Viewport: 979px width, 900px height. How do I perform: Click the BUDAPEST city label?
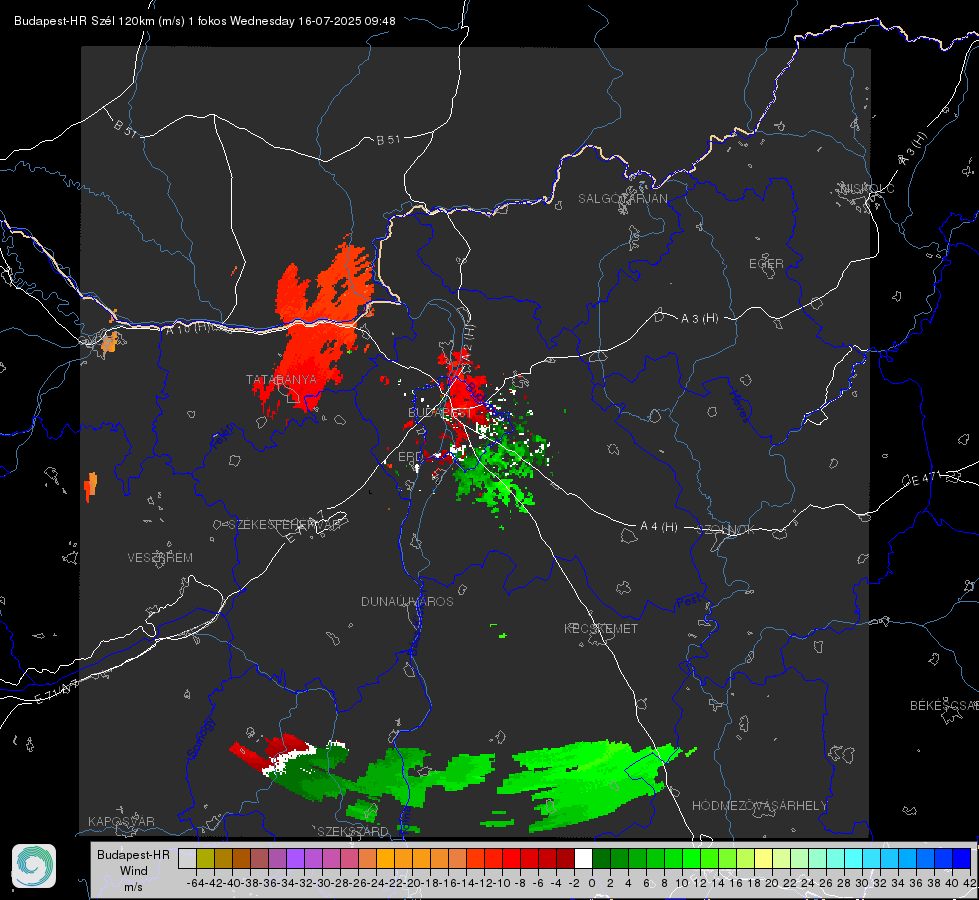(440, 413)
